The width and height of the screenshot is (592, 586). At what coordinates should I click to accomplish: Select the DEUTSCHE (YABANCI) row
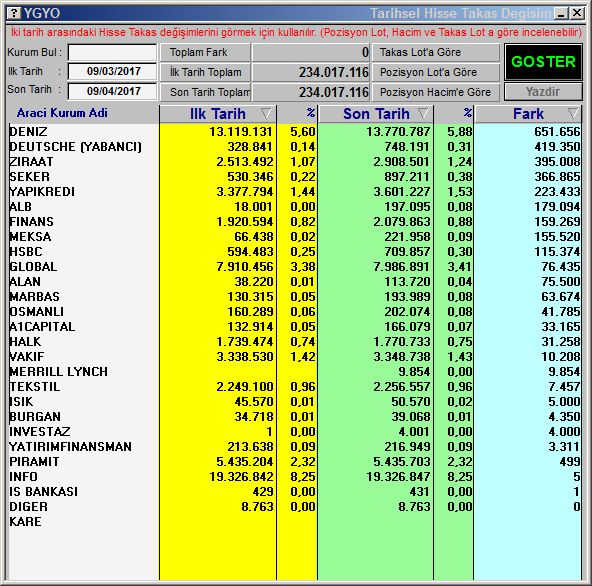click(x=294, y=146)
